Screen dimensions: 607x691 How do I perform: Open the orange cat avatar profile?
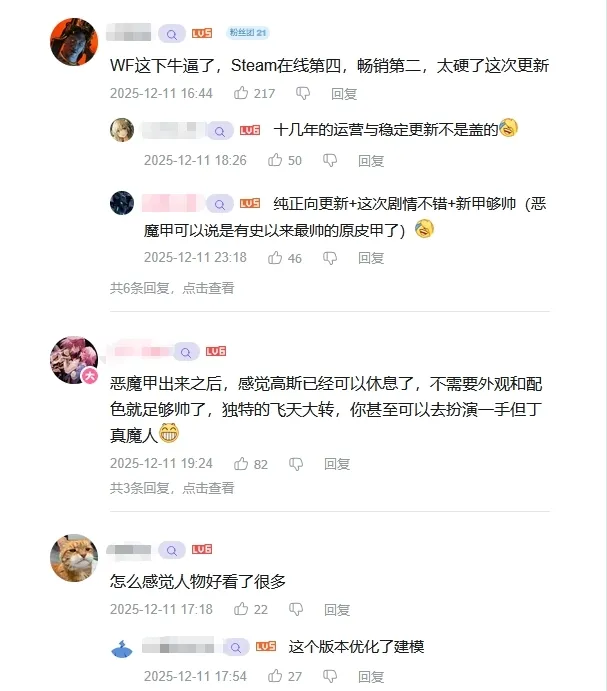74,558
